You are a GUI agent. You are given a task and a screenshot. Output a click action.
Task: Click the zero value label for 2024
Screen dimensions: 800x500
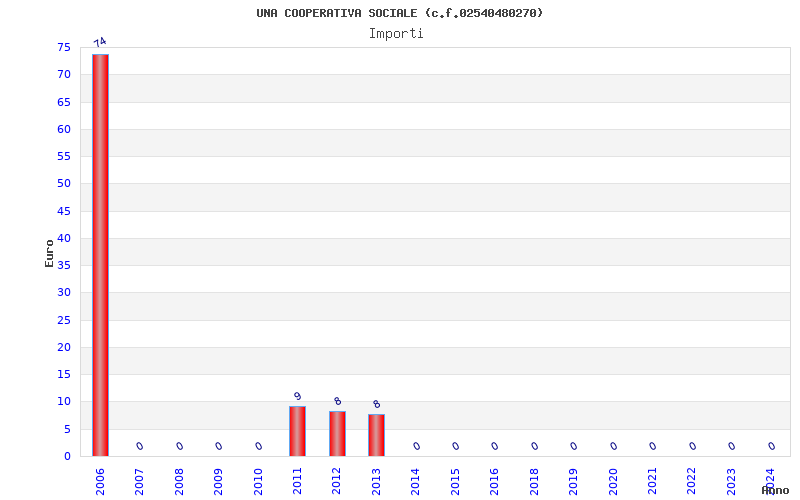771,446
